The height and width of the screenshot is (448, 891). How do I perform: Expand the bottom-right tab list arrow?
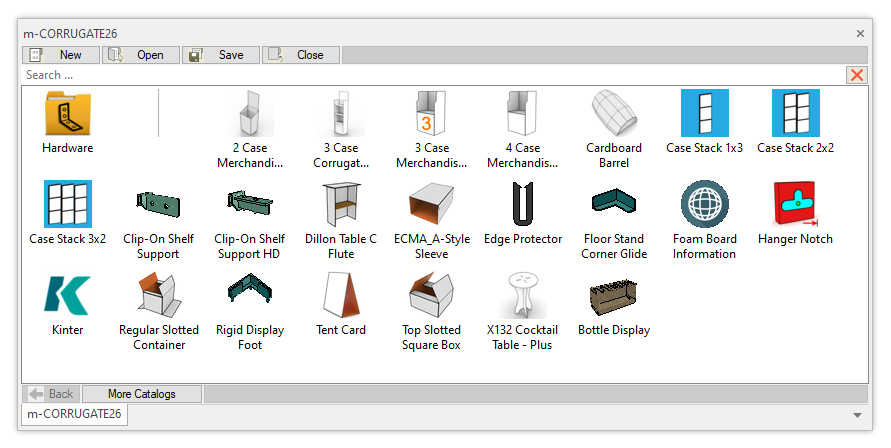pyautogui.click(x=857, y=415)
